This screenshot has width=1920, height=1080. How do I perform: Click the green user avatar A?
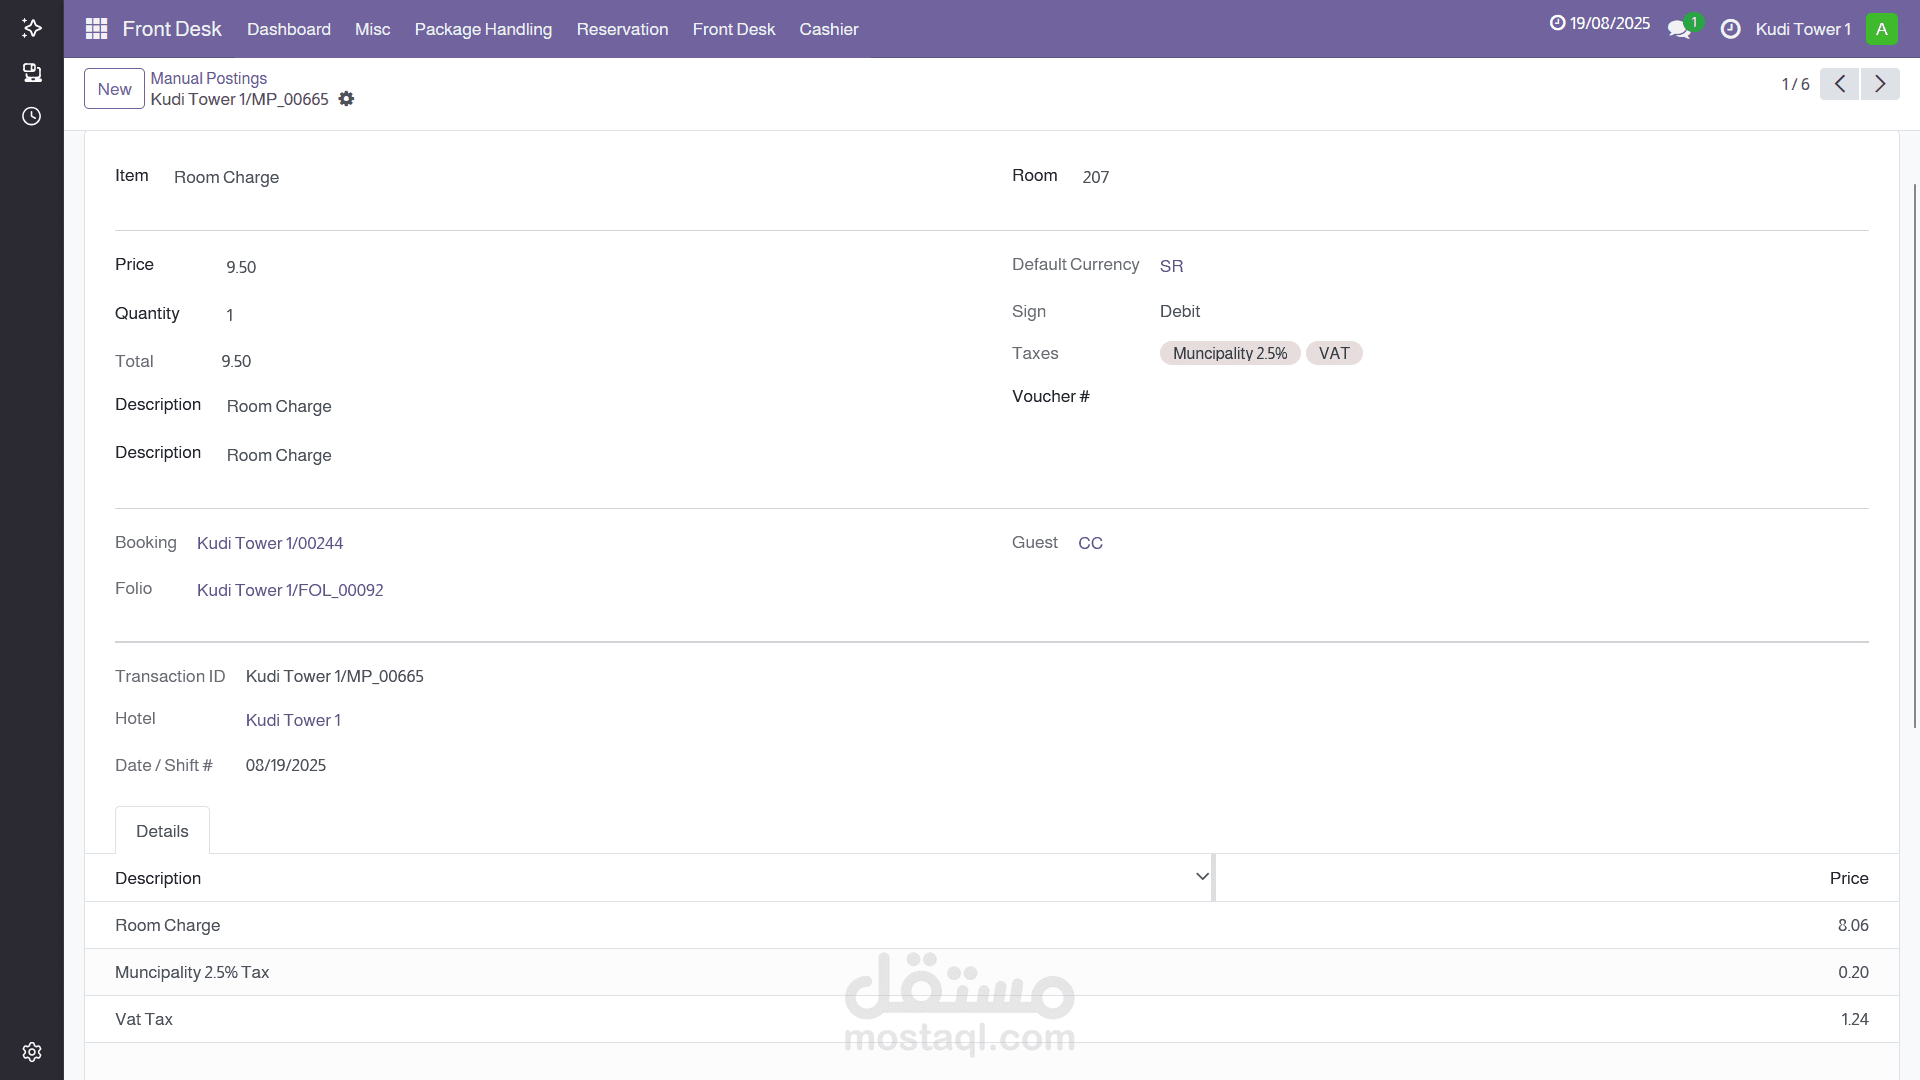pyautogui.click(x=1881, y=29)
